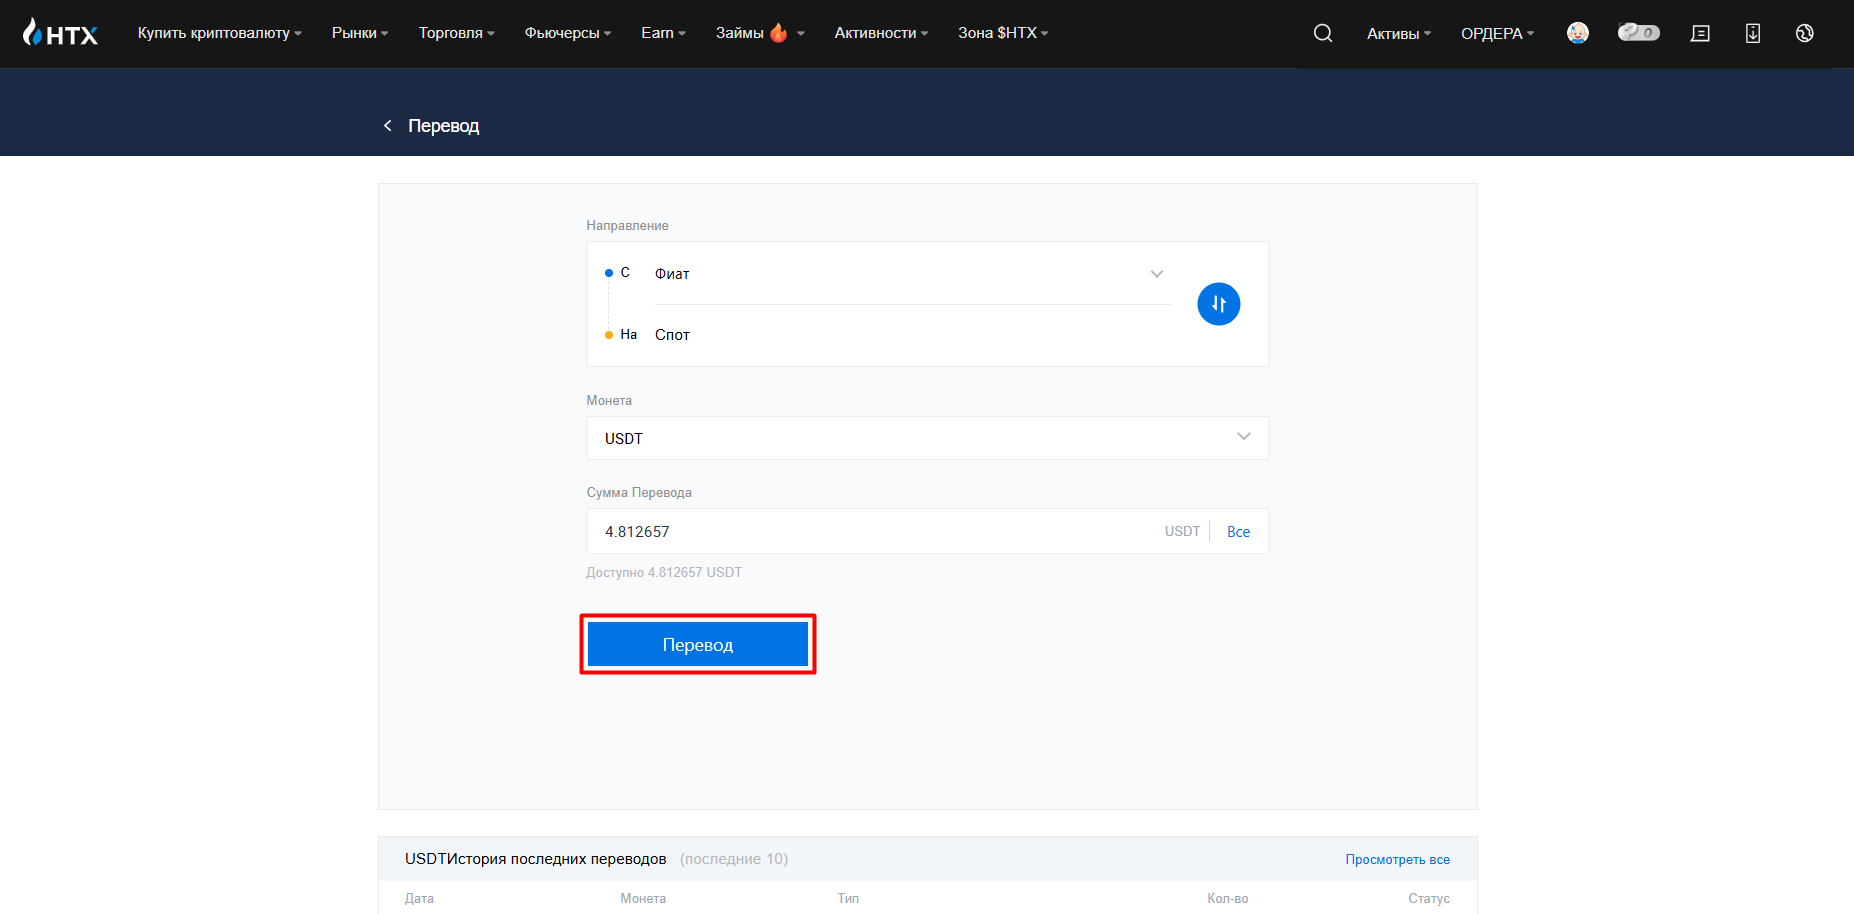Click the Тип column header
Viewport: 1854px width, 914px height.
pyautogui.click(x=848, y=899)
